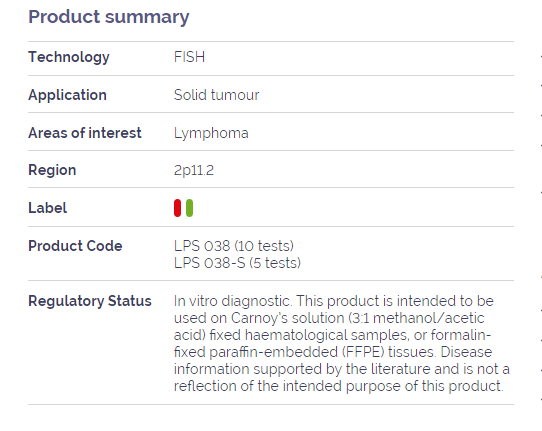Click the Lymphoma area of interest
The image size is (542, 431).
click(211, 133)
